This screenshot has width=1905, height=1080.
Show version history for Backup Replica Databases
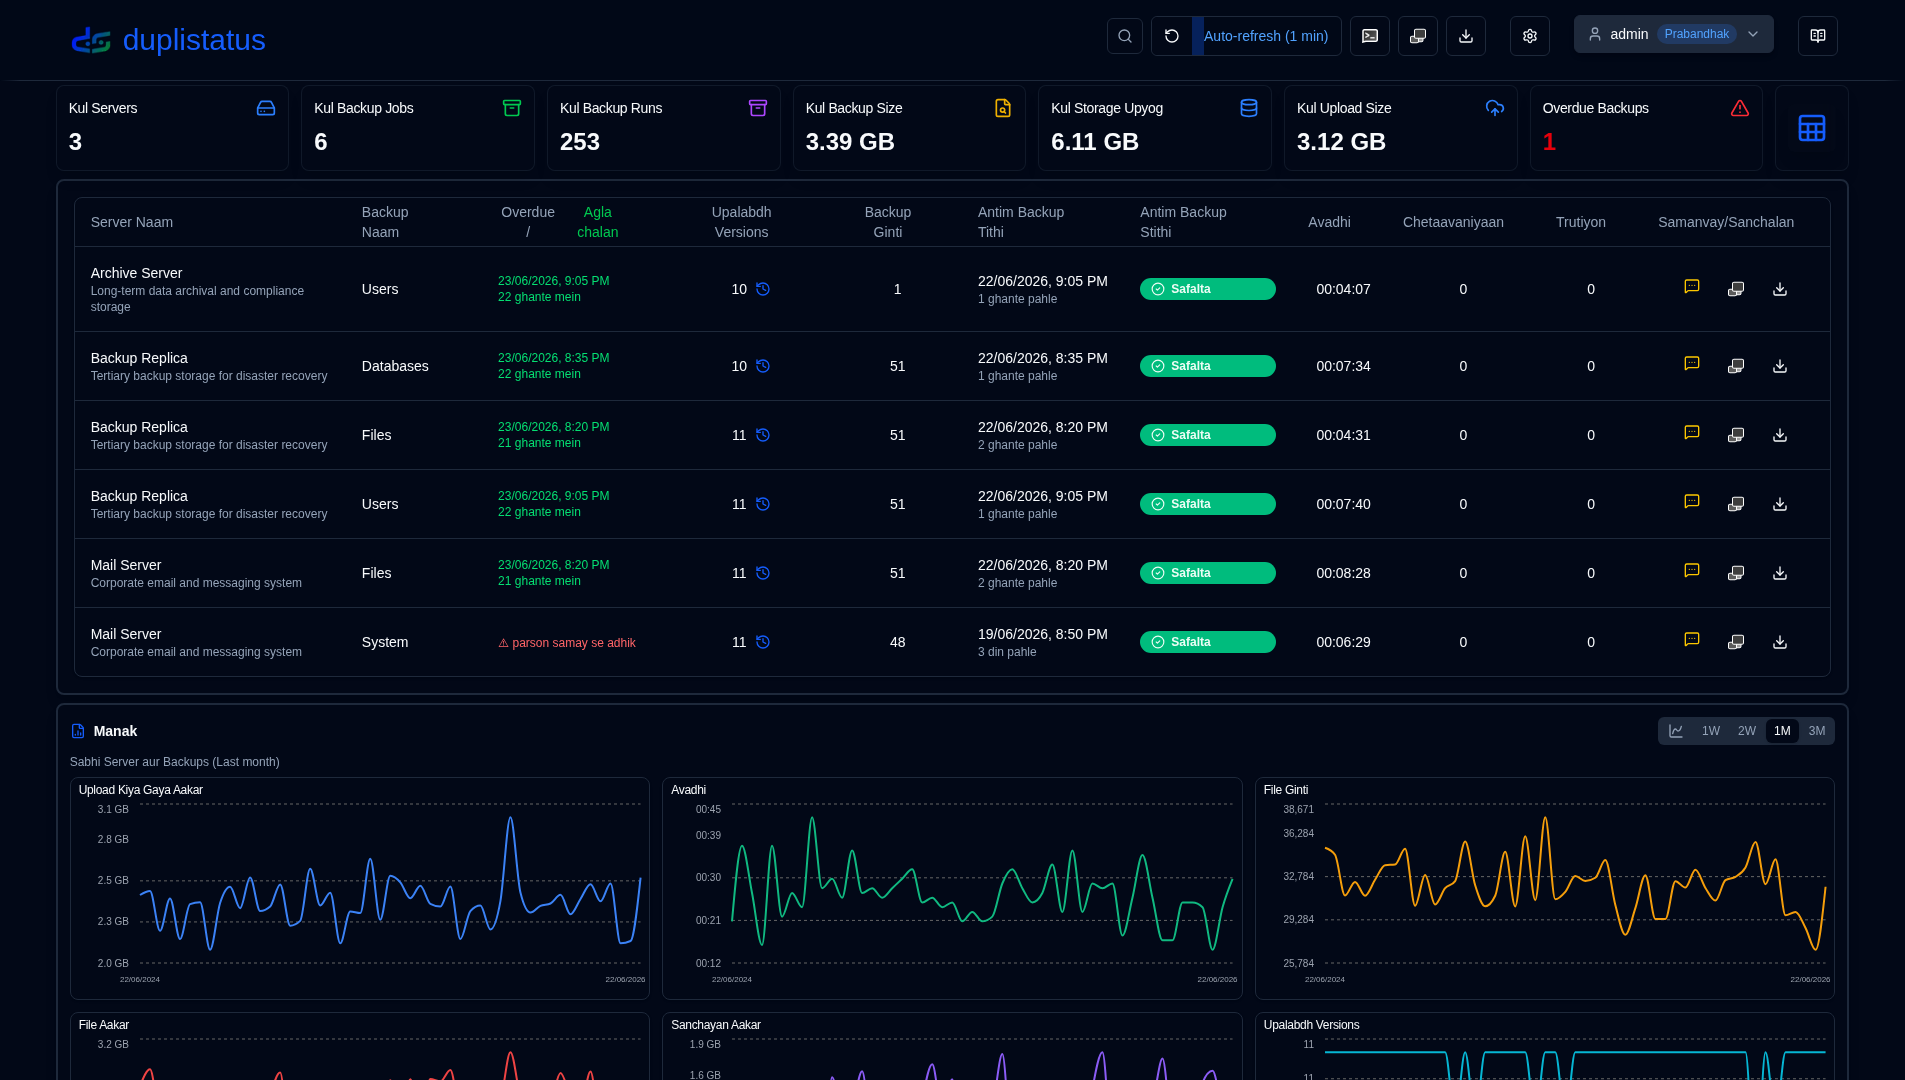(763, 366)
